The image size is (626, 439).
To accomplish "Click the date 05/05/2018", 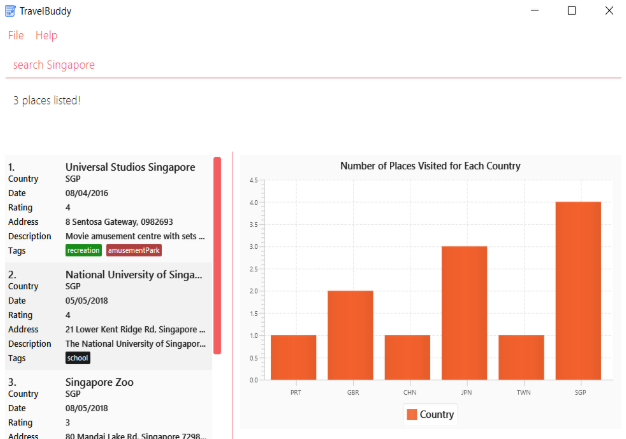I will [87, 301].
